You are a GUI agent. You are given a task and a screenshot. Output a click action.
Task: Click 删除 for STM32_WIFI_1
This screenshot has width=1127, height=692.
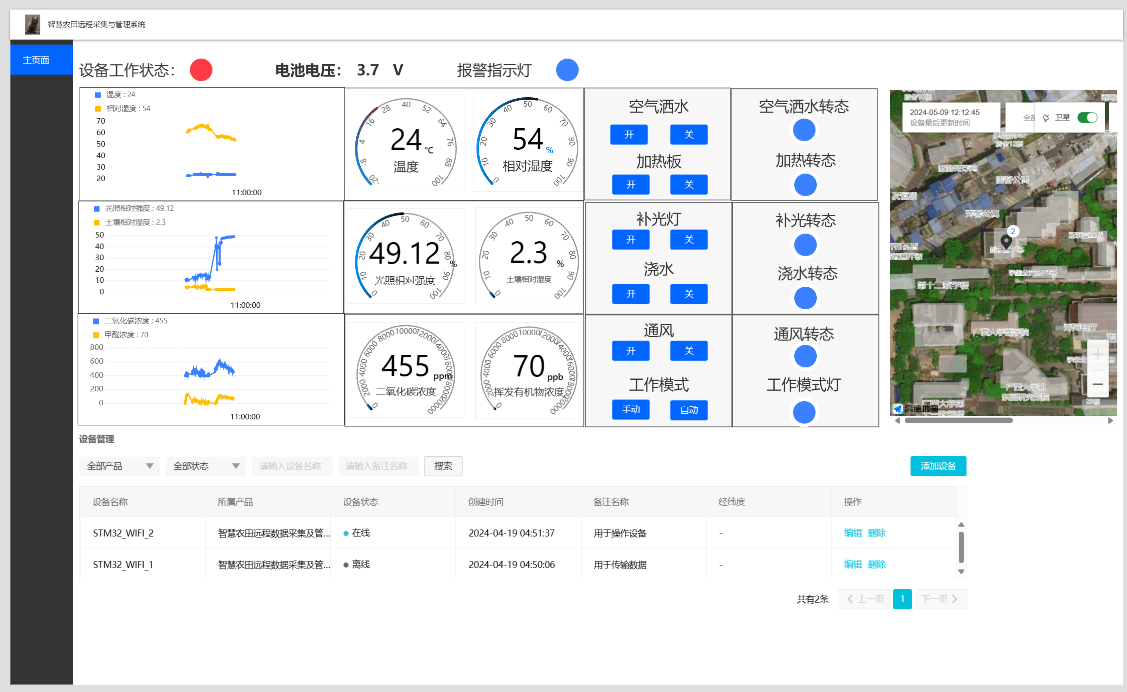(x=876, y=565)
